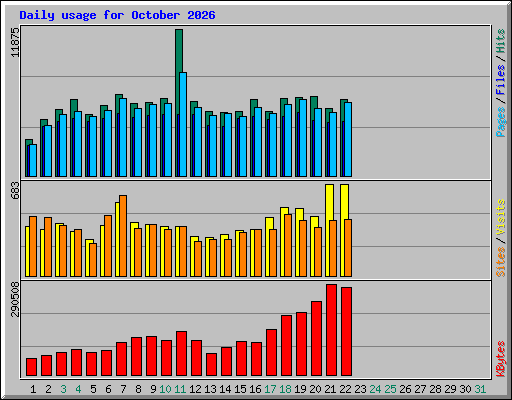
Task: Click green day label 18 on the x-axis
Action: click(285, 389)
